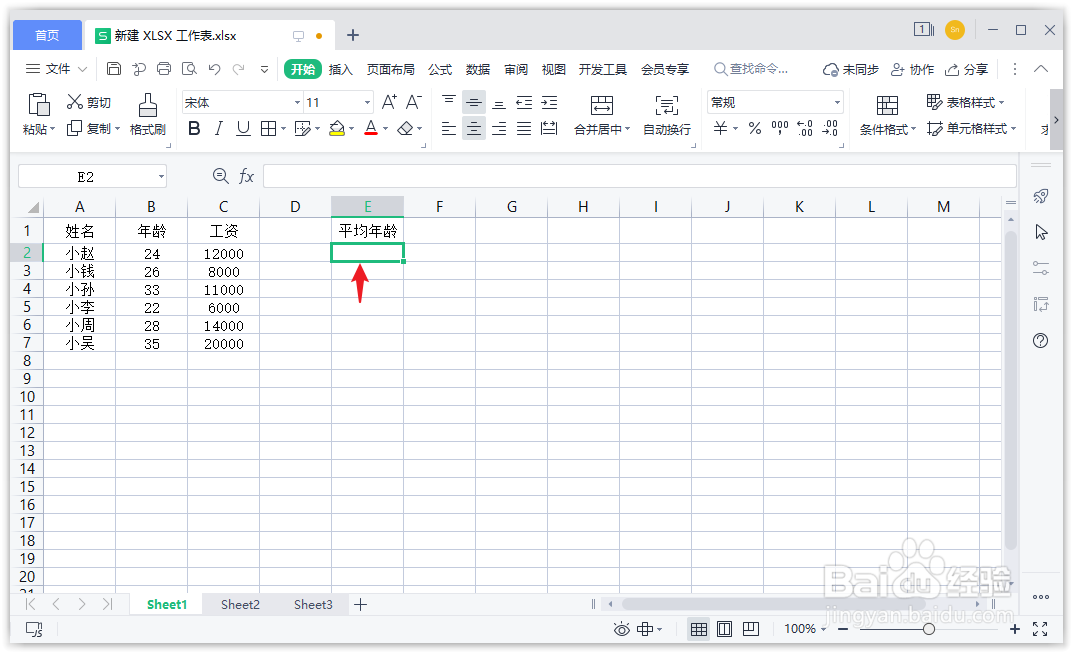Select the Sheet3 worksheet tab

pos(313,604)
